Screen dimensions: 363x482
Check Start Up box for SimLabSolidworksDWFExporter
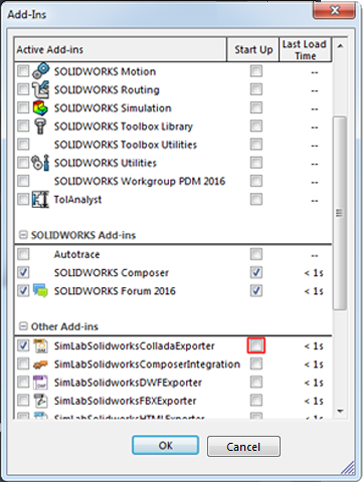click(256, 382)
